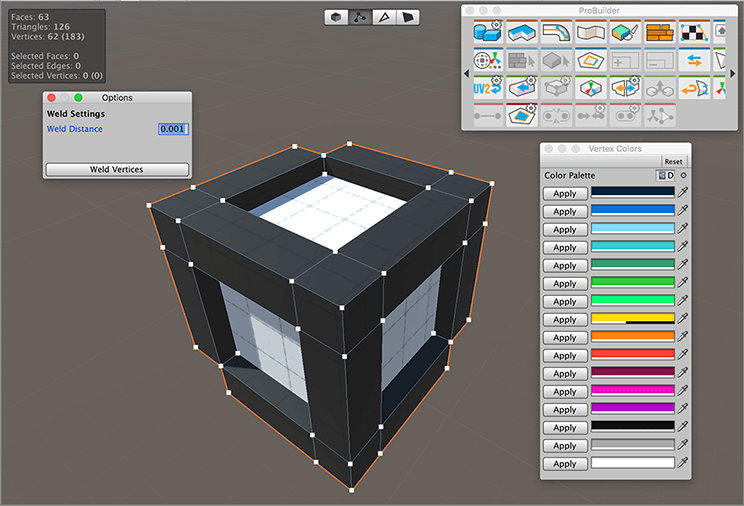Image resolution: width=744 pixels, height=506 pixels.
Task: Apply the dark navy vertex color
Action: 565,193
